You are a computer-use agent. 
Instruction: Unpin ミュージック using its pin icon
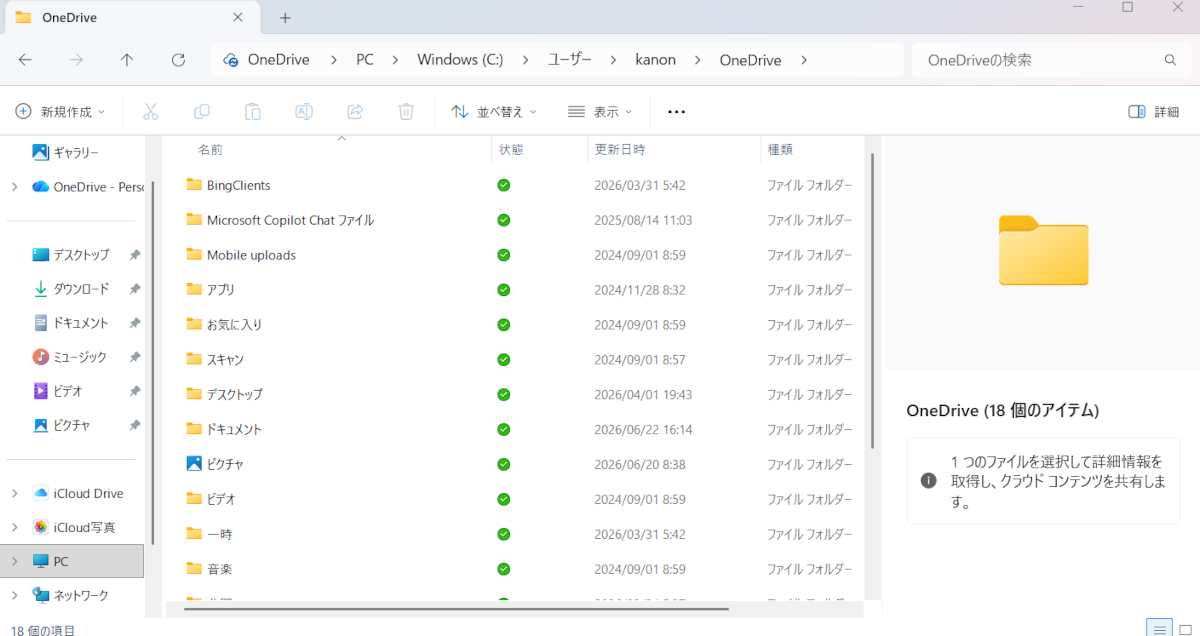coord(135,357)
